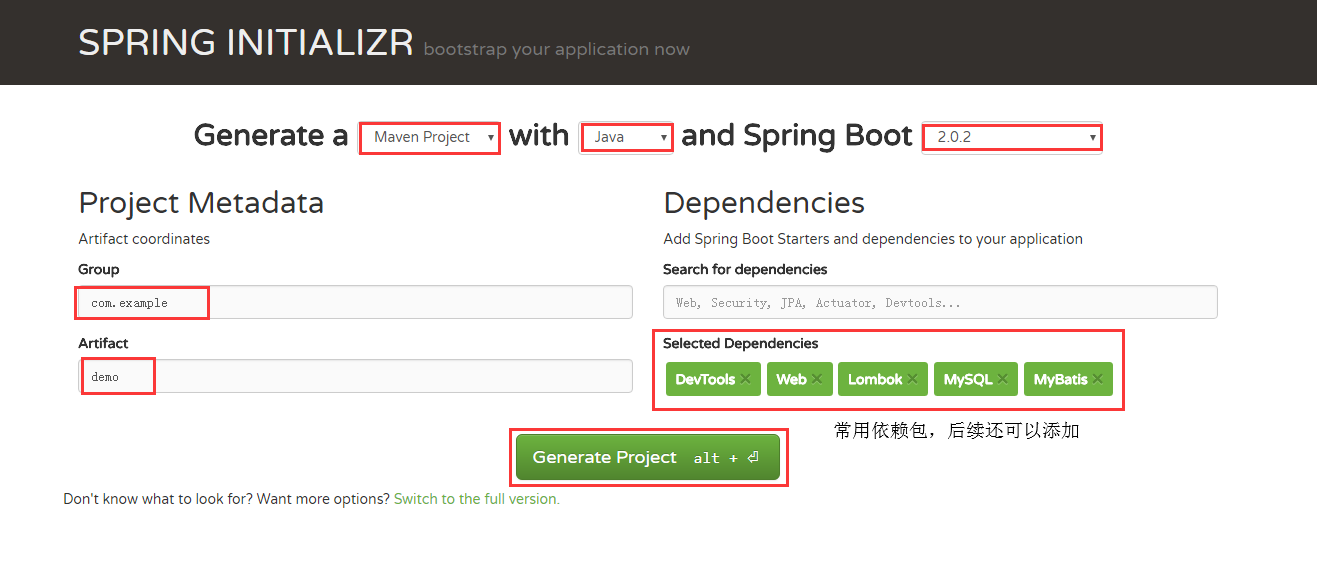
Task: Remove the DevTools dependency via its X
Action: coord(745,380)
